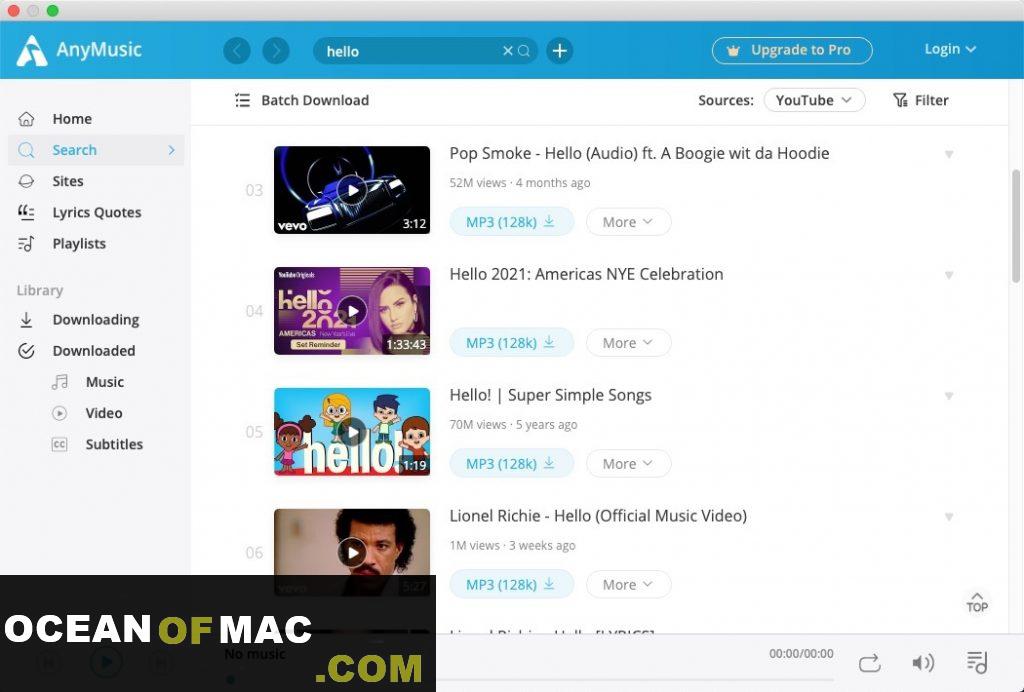This screenshot has width=1024, height=692.
Task: Click the magnifier icon in search box
Action: coord(524,51)
